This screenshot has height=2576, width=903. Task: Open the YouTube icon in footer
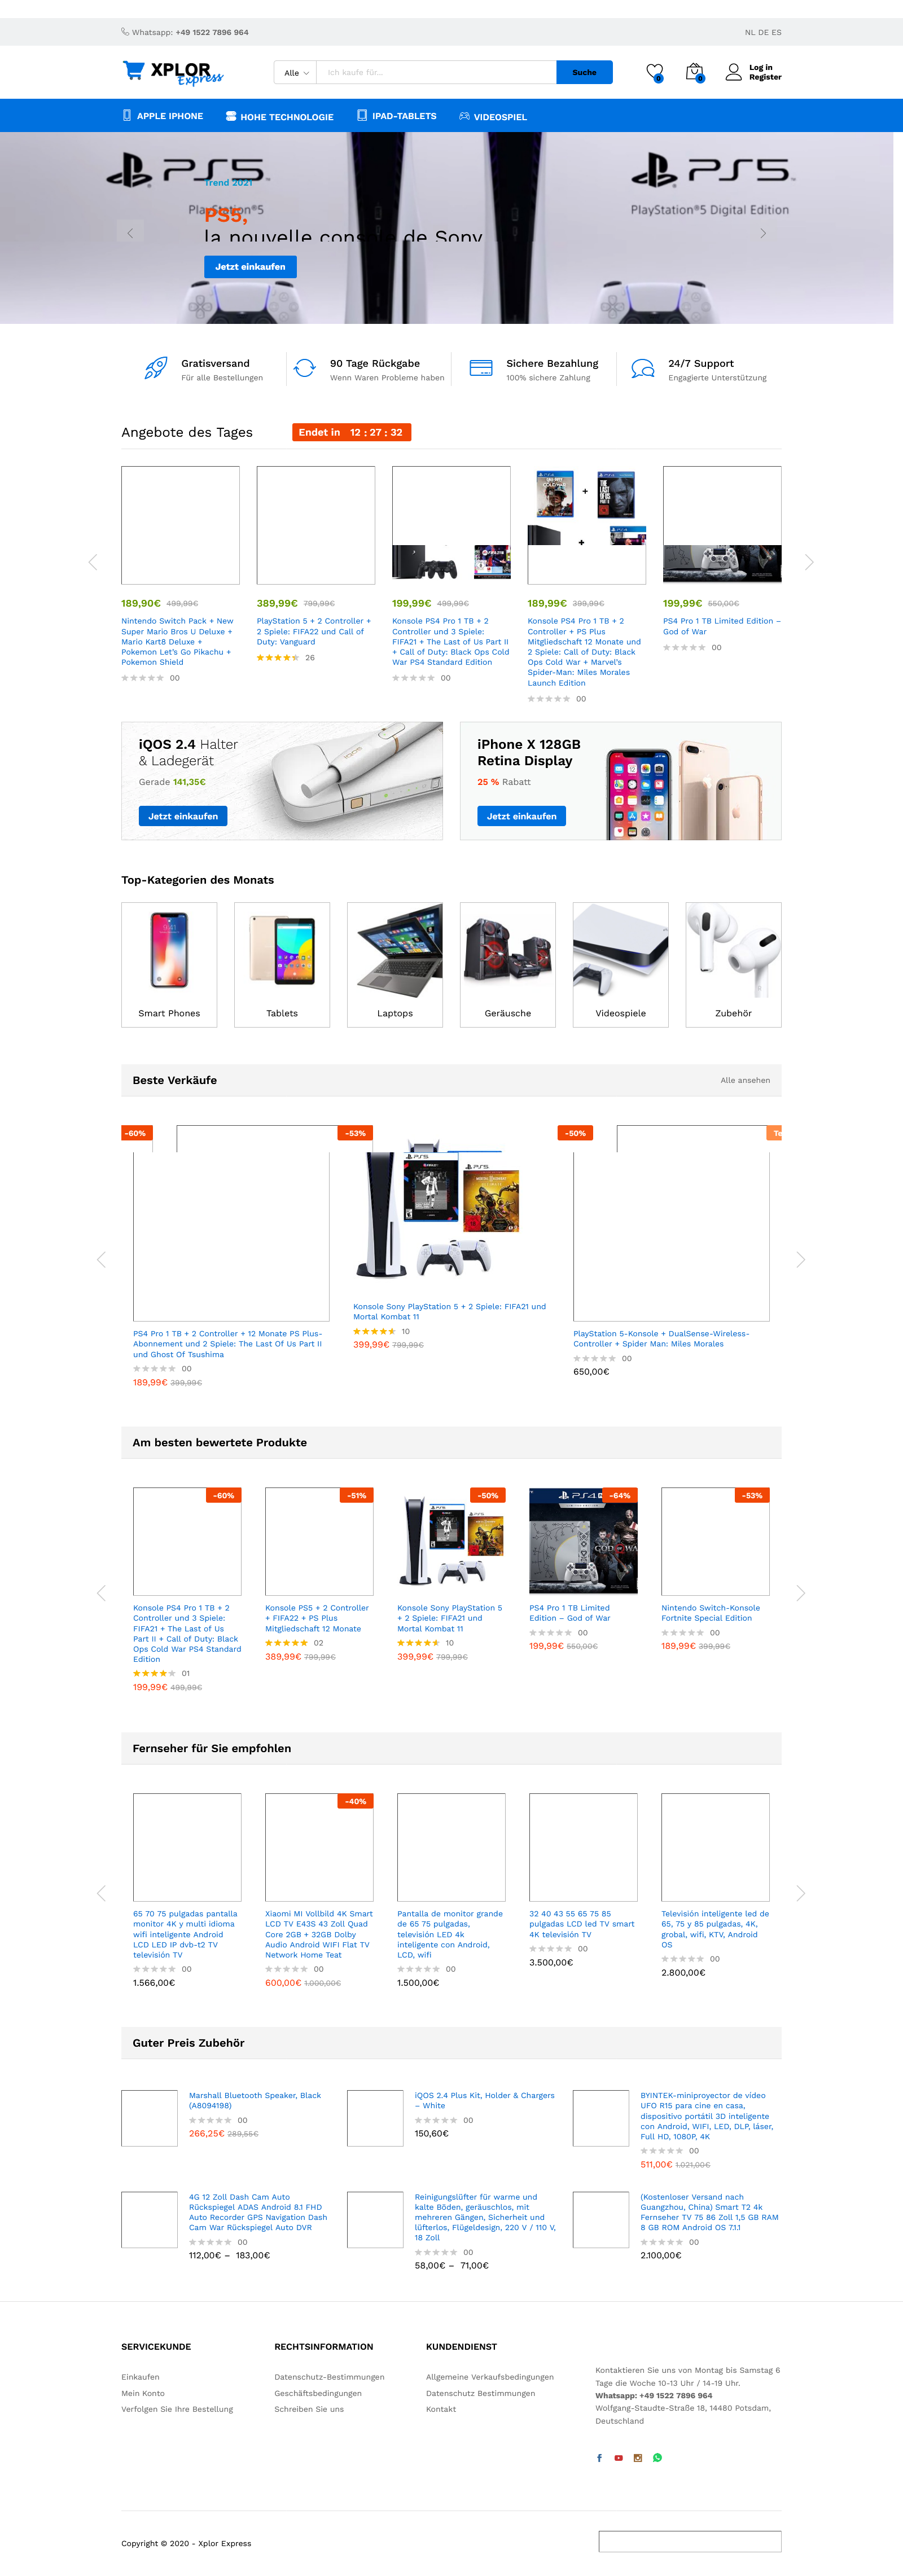click(618, 2457)
